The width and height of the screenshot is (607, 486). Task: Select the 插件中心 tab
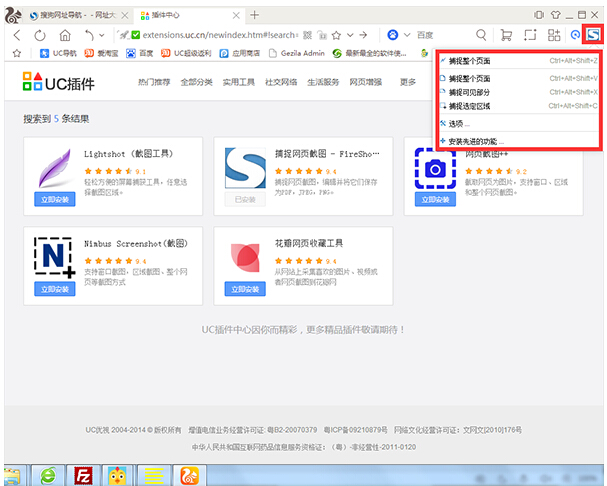[185, 15]
